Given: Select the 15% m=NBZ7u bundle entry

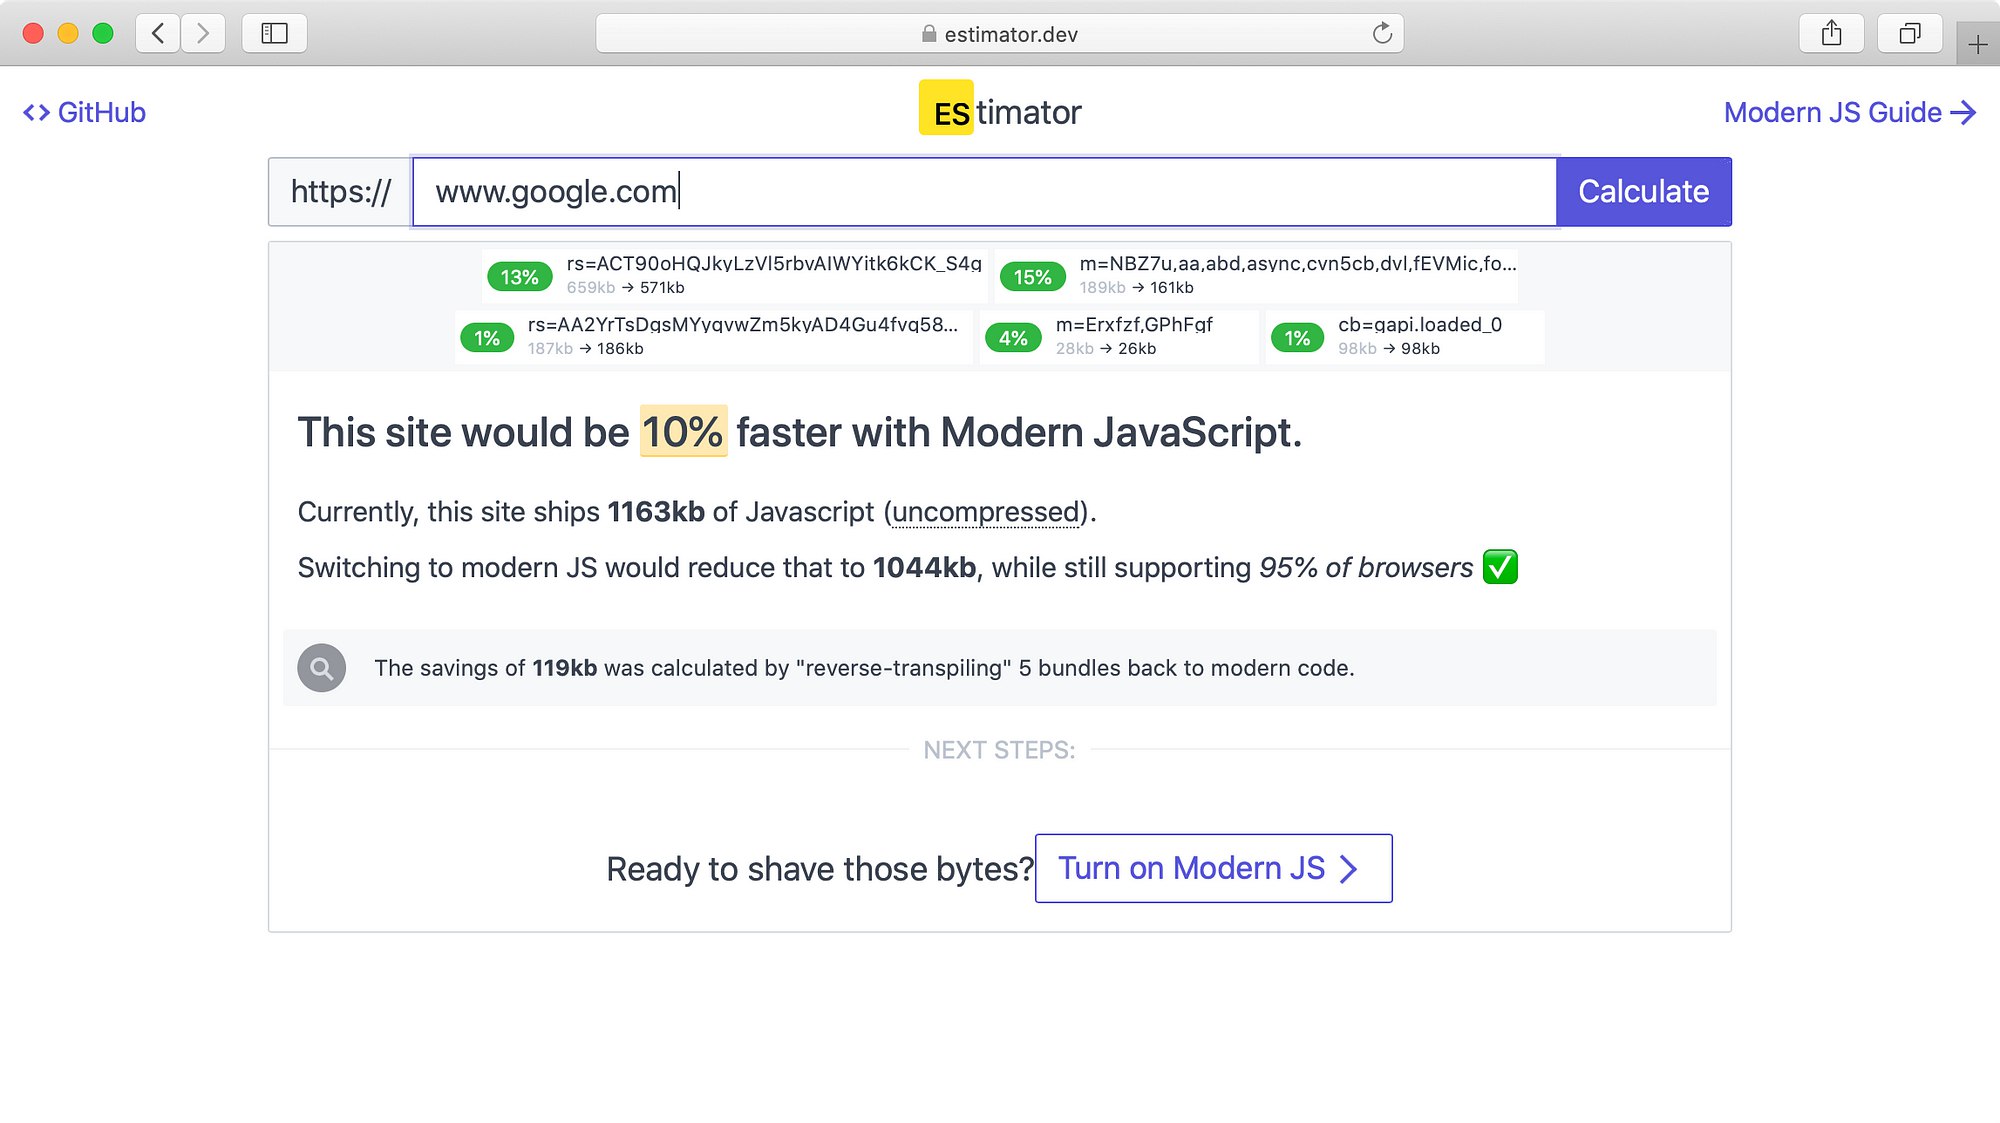Looking at the screenshot, I should pos(1257,276).
